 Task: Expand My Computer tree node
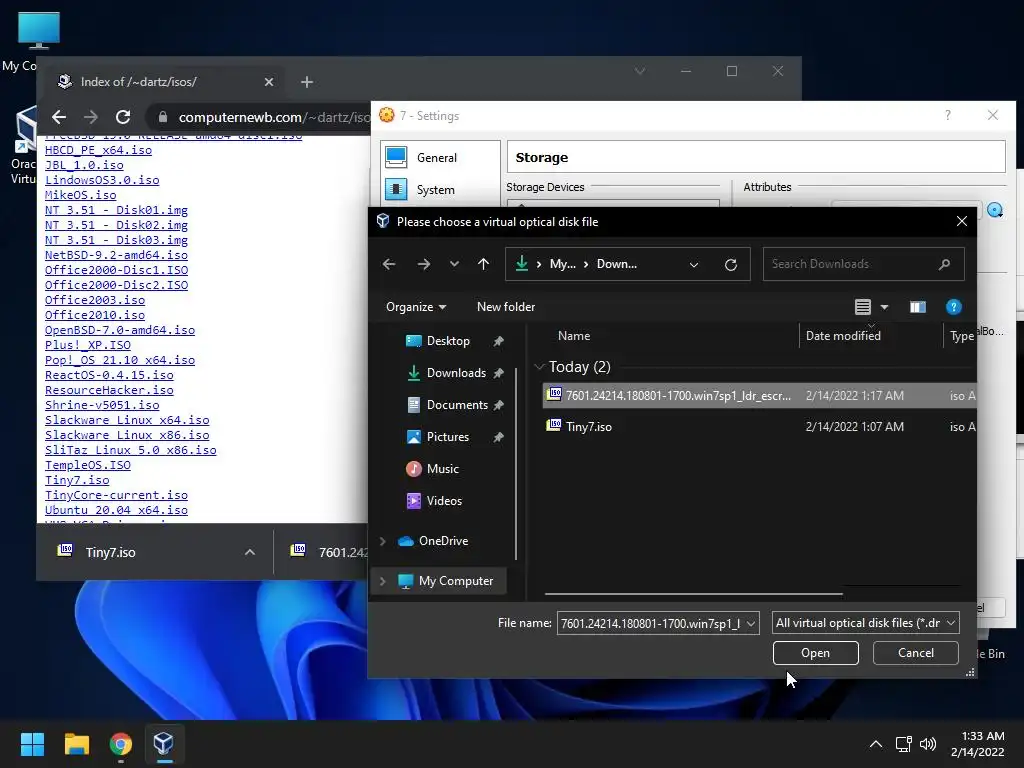(383, 581)
